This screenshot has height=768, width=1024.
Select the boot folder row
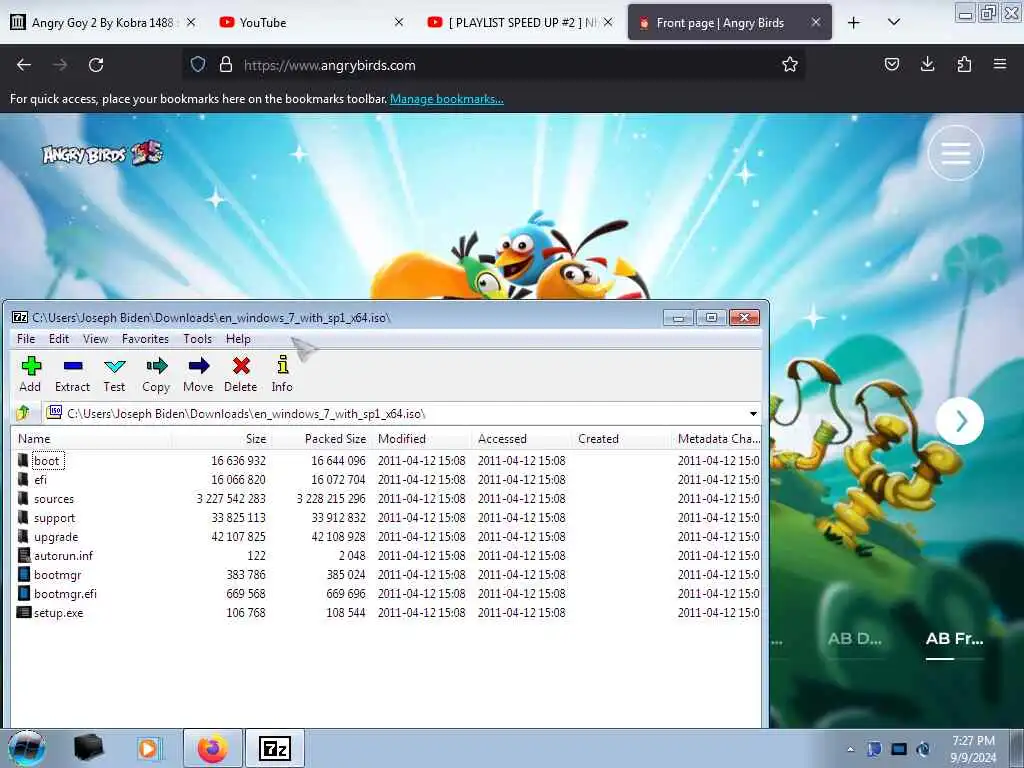387,460
